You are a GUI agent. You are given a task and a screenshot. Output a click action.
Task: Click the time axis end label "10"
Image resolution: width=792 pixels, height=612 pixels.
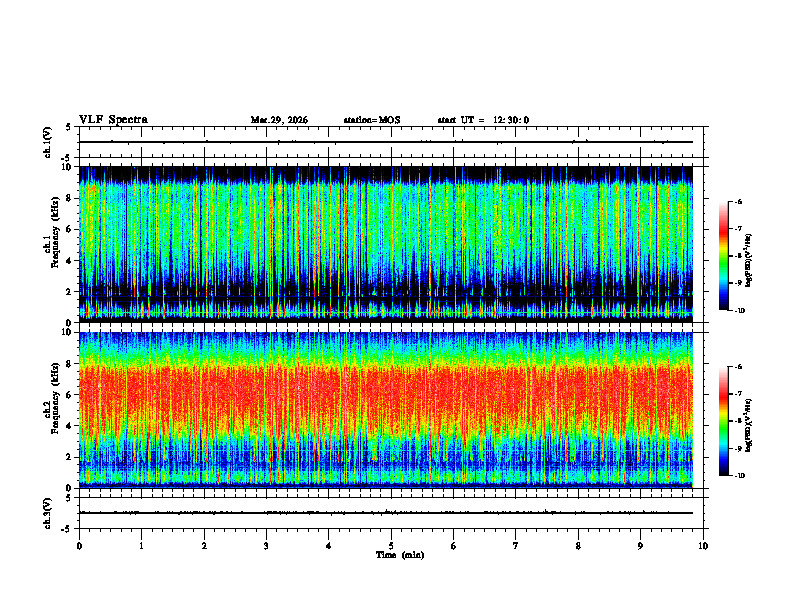pyautogui.click(x=703, y=546)
